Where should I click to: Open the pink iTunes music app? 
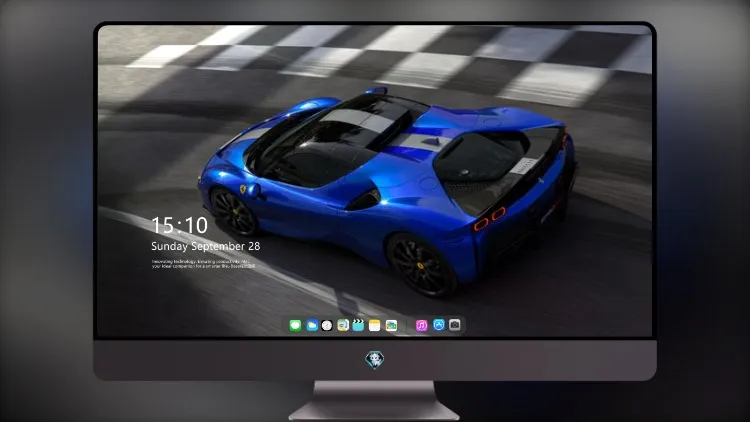421,325
